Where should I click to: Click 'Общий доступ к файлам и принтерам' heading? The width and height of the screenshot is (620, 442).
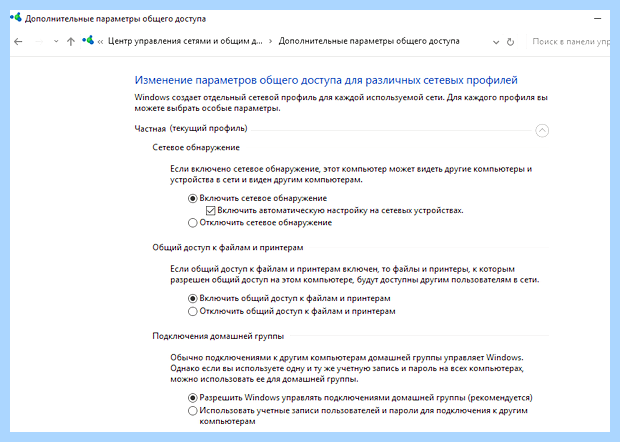coord(228,247)
